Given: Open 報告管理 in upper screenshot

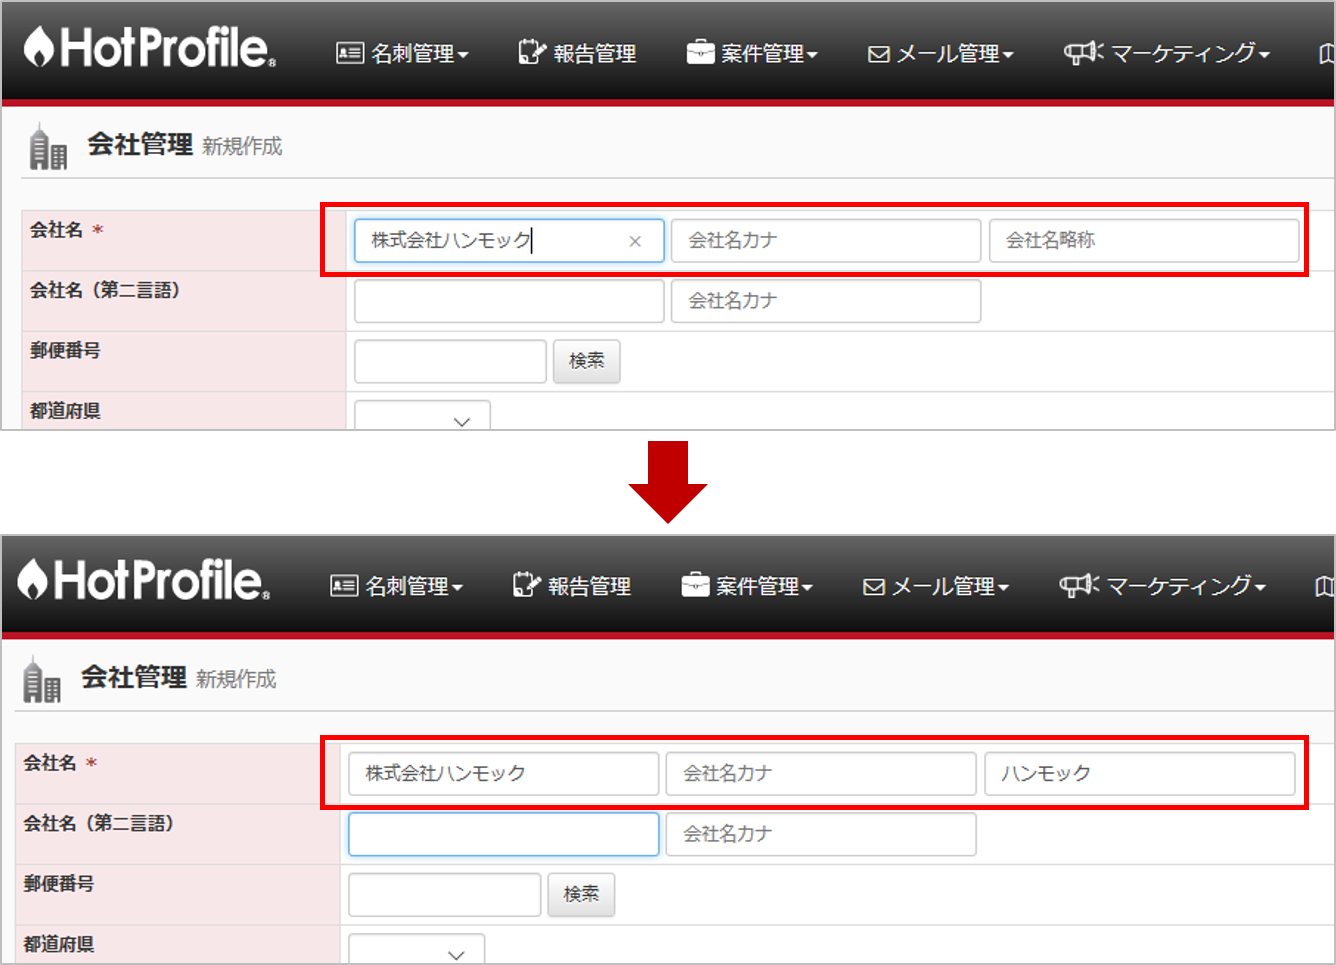Looking at the screenshot, I should pyautogui.click(x=577, y=53).
